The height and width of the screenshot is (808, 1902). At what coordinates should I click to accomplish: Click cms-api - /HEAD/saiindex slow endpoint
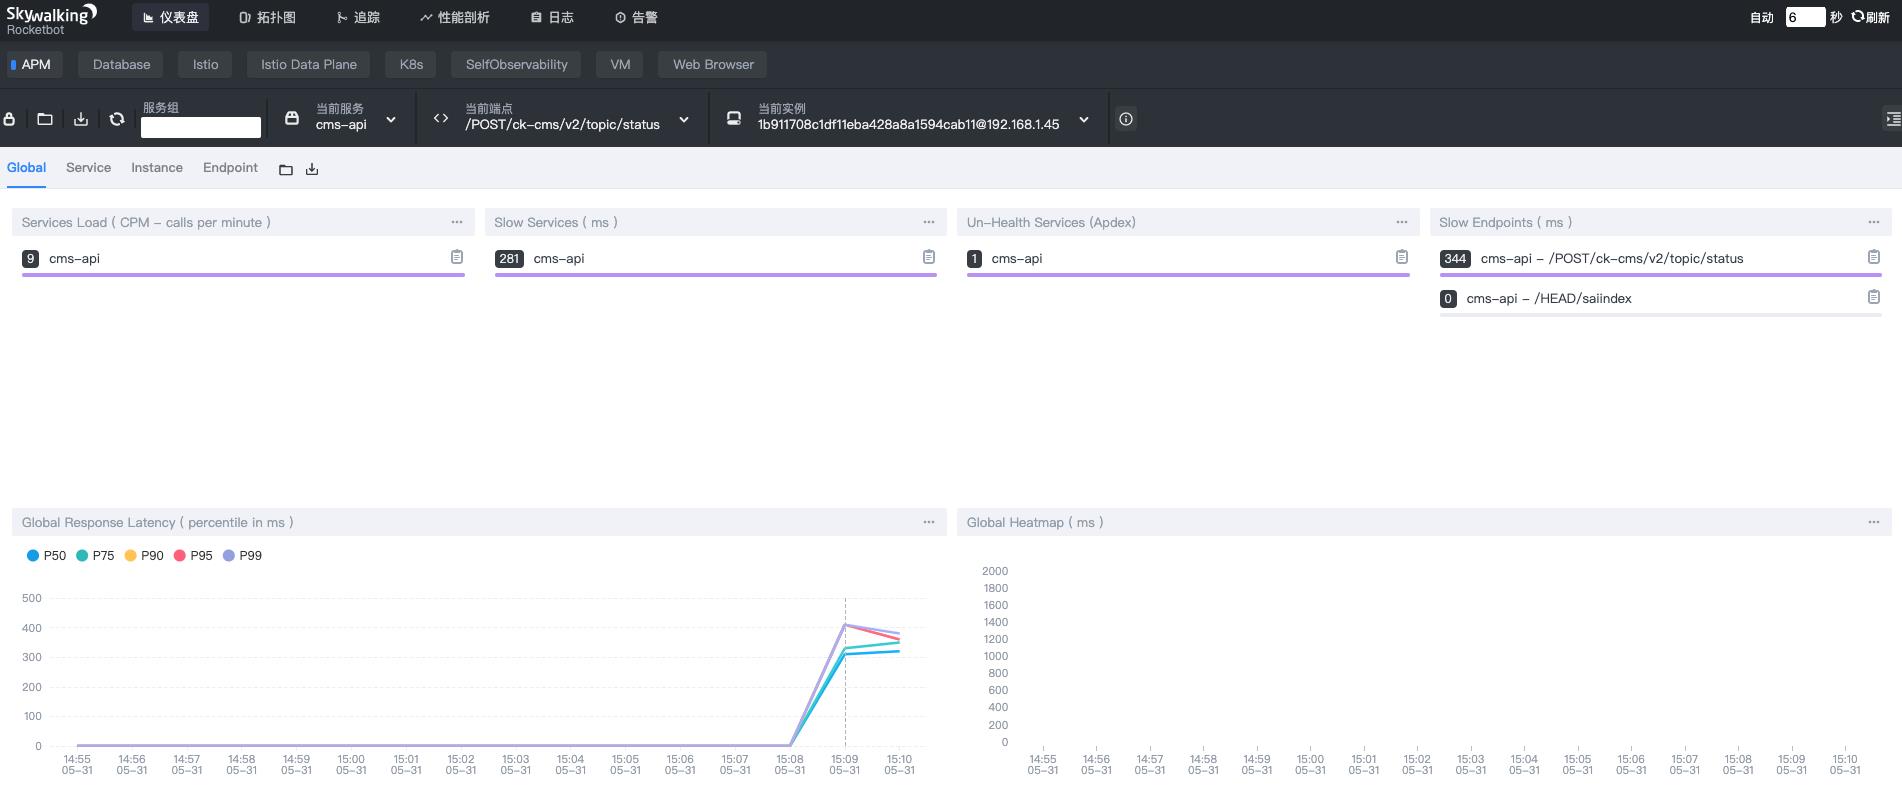(x=1549, y=298)
